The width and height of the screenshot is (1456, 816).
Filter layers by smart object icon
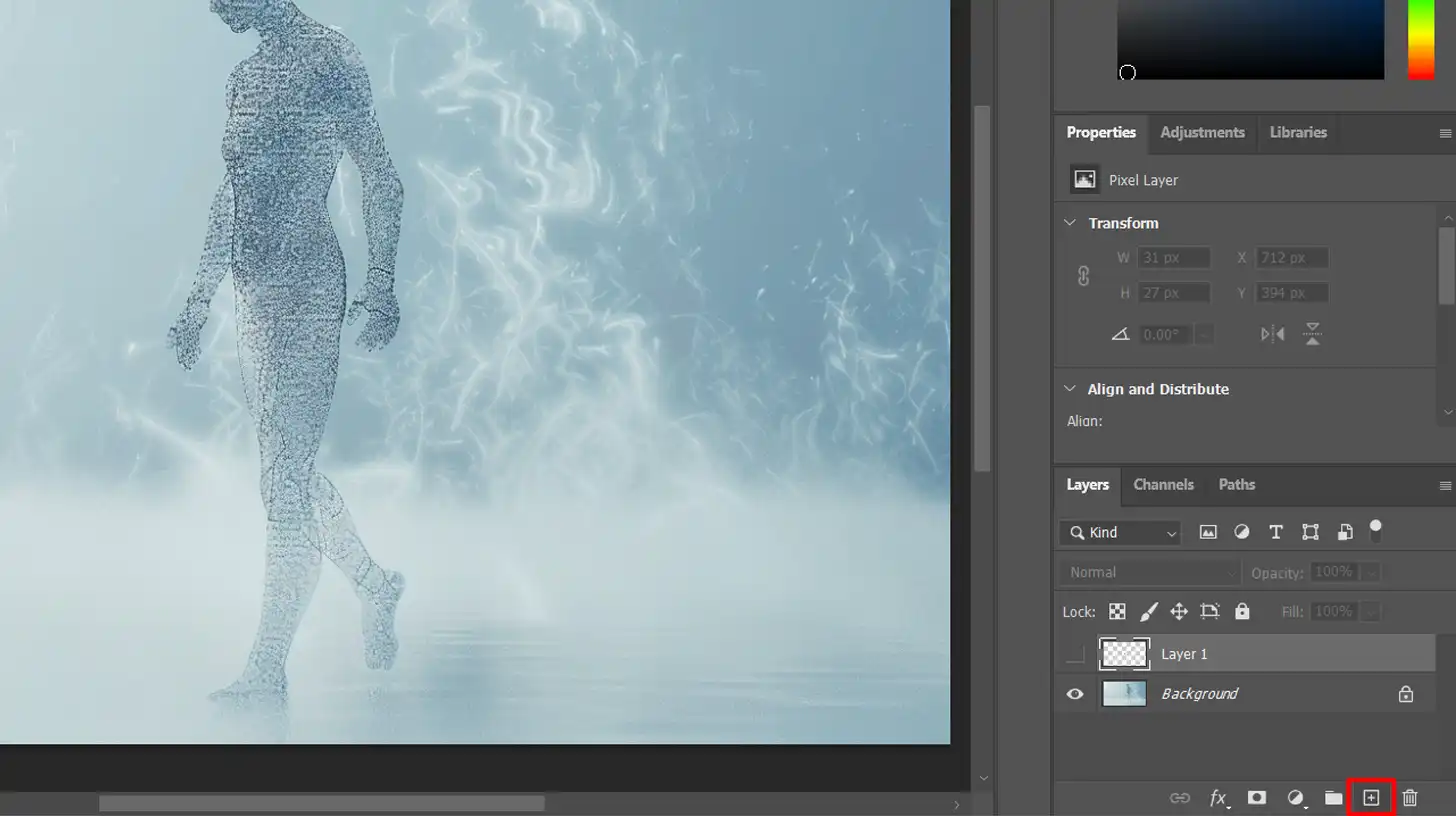click(1345, 533)
